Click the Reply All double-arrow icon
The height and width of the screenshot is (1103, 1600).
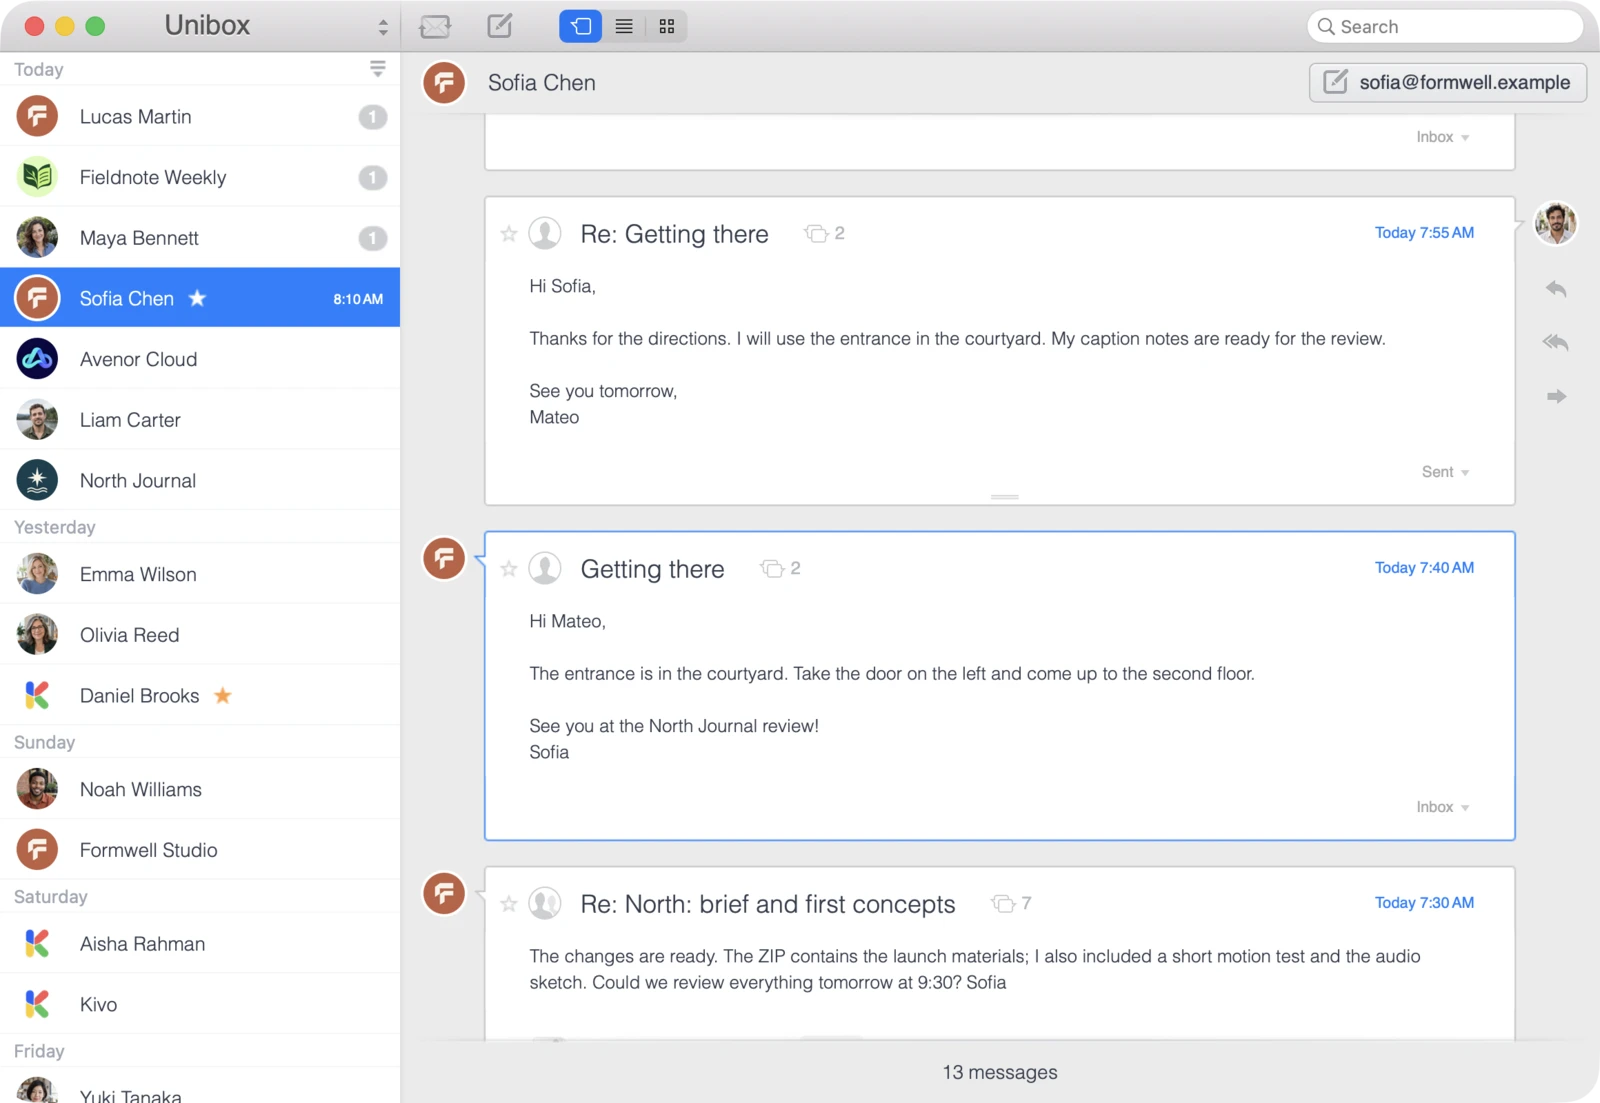tap(1556, 342)
